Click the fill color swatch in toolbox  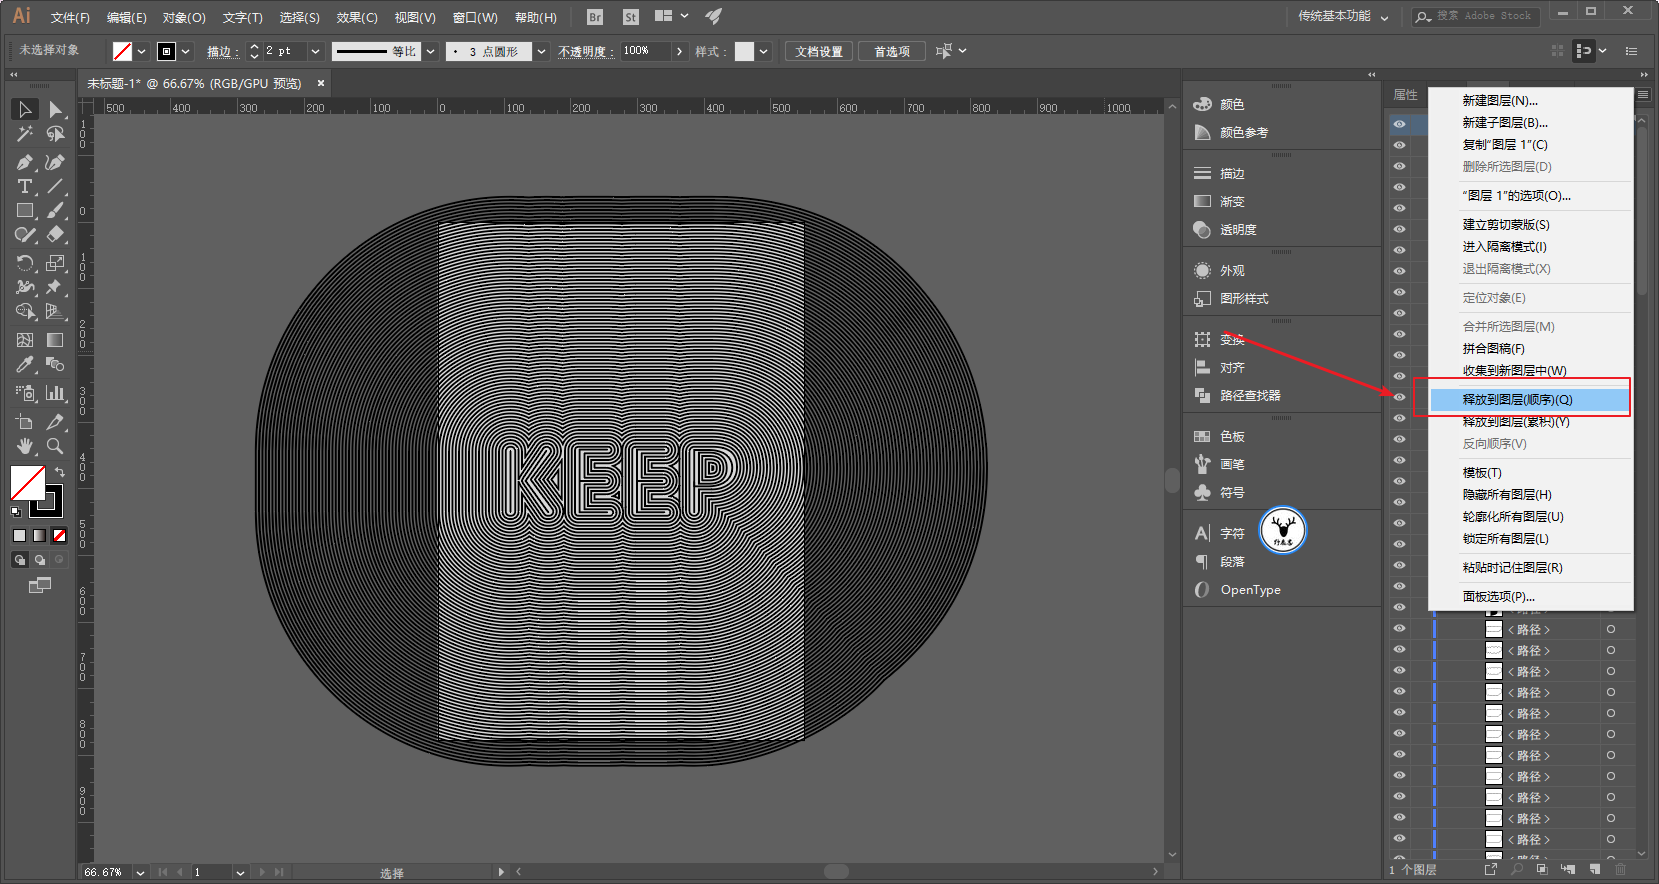click(x=27, y=483)
